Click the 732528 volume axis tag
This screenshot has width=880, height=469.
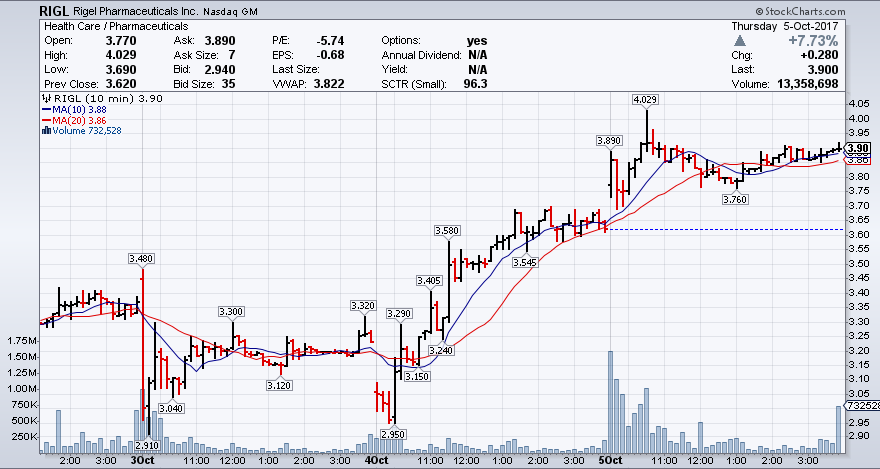860,406
